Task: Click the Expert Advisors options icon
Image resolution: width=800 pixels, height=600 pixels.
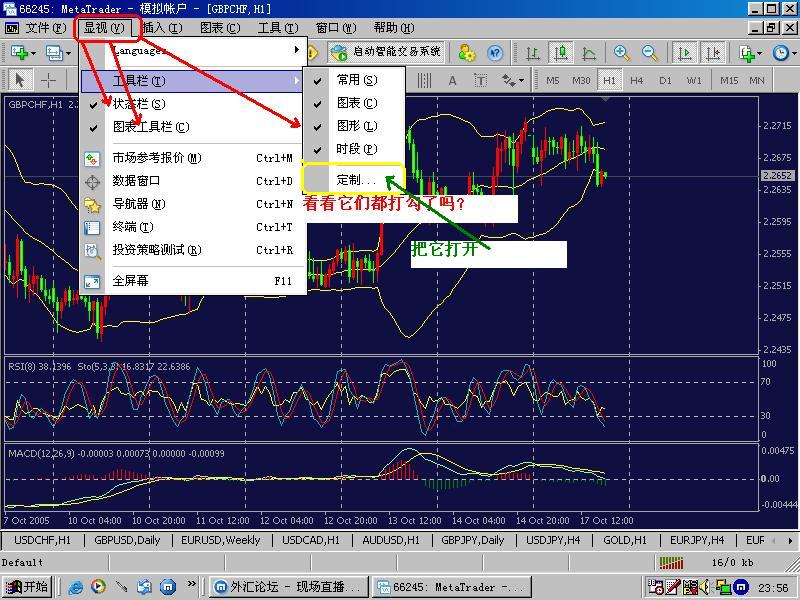Action: pos(466,53)
